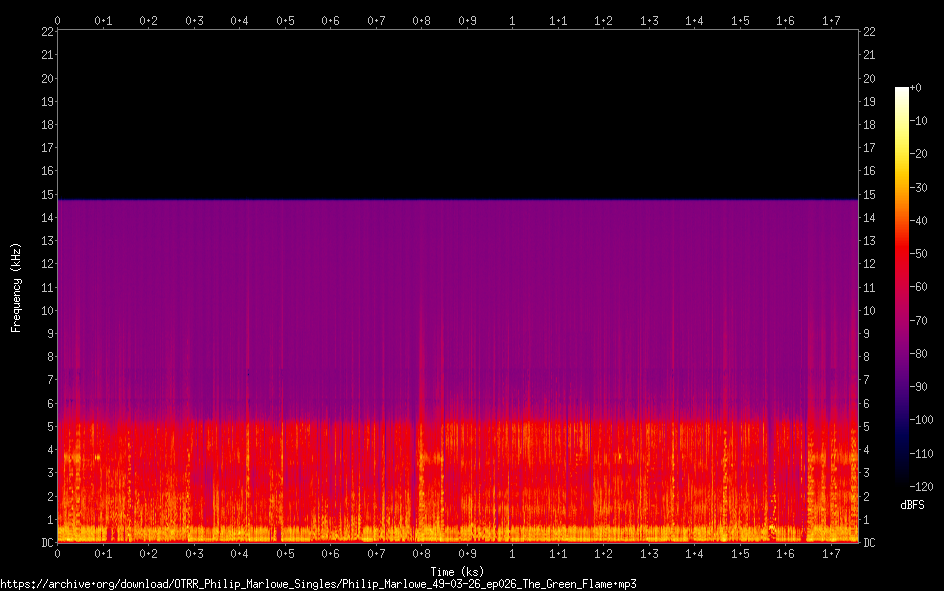944x591 pixels.
Task: Click the black empty region above 15 kHz
Action: [x=457, y=110]
